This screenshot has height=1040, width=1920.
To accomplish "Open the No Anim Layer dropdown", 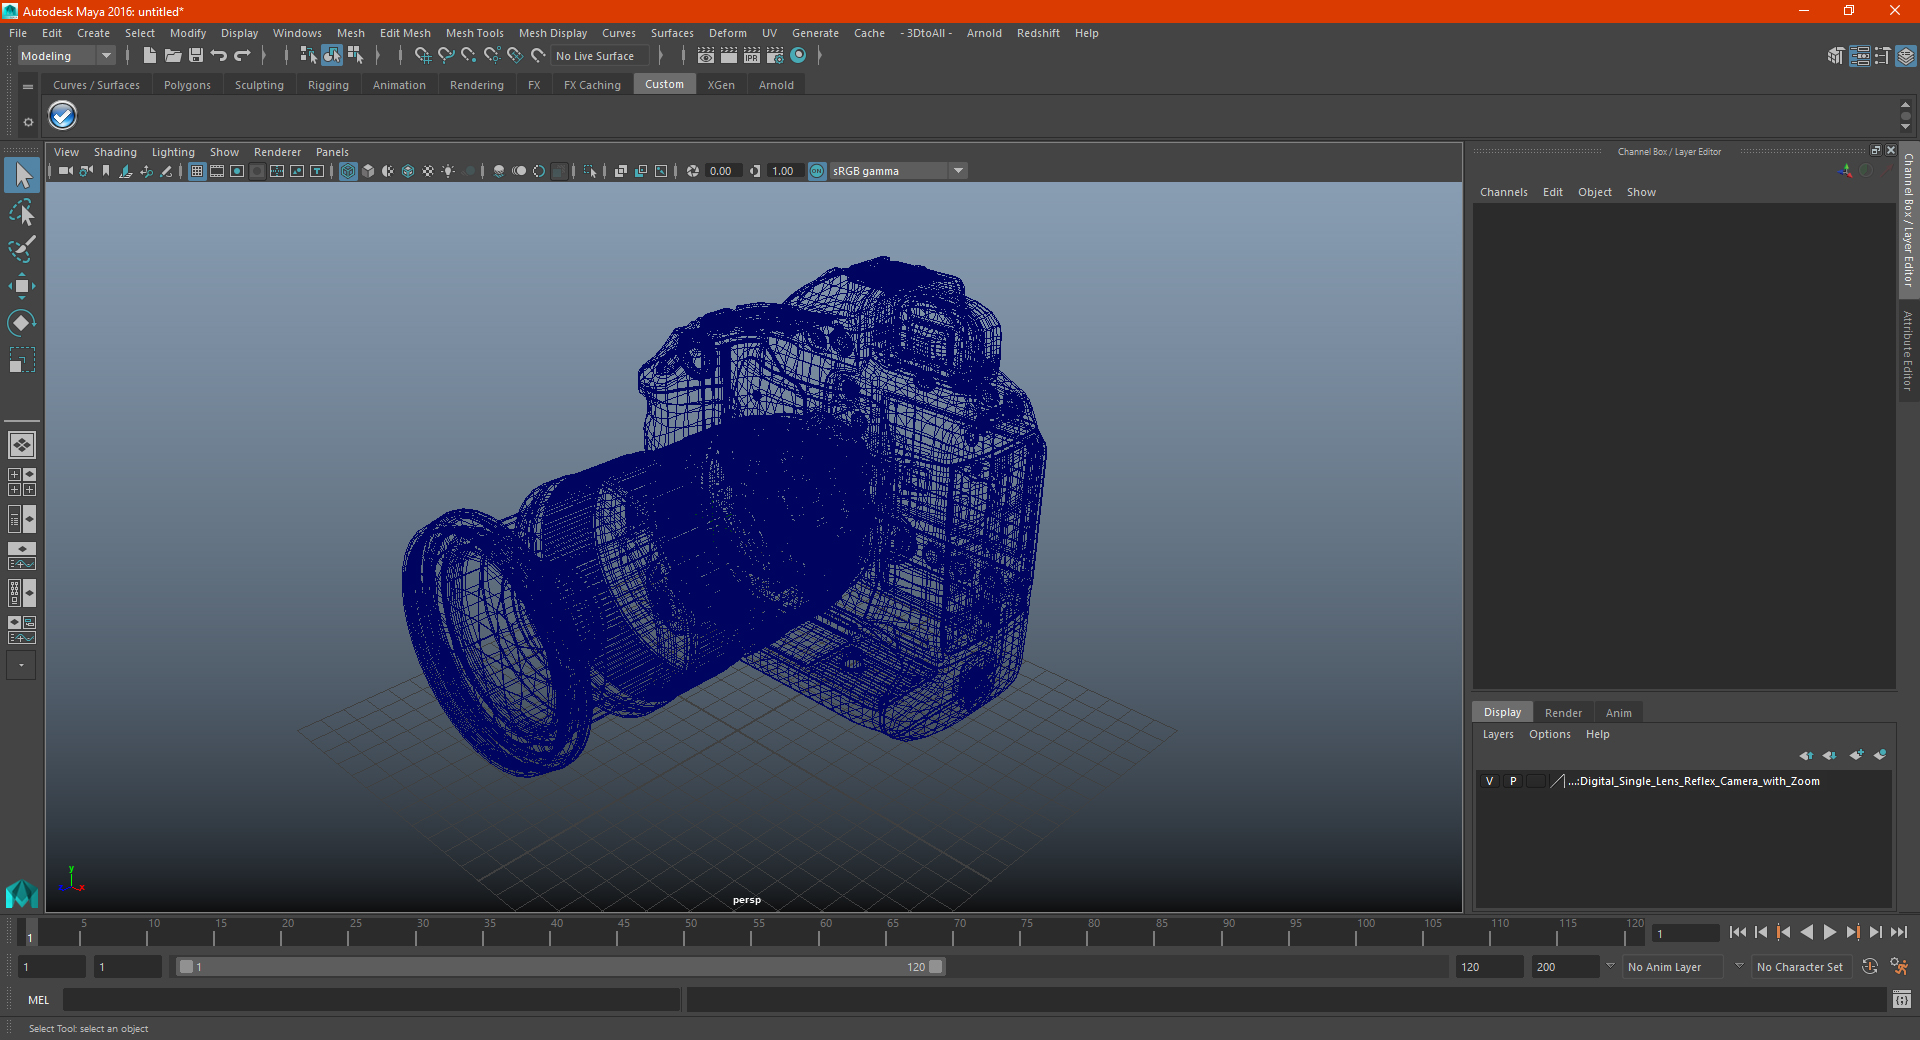I will pyautogui.click(x=1673, y=967).
